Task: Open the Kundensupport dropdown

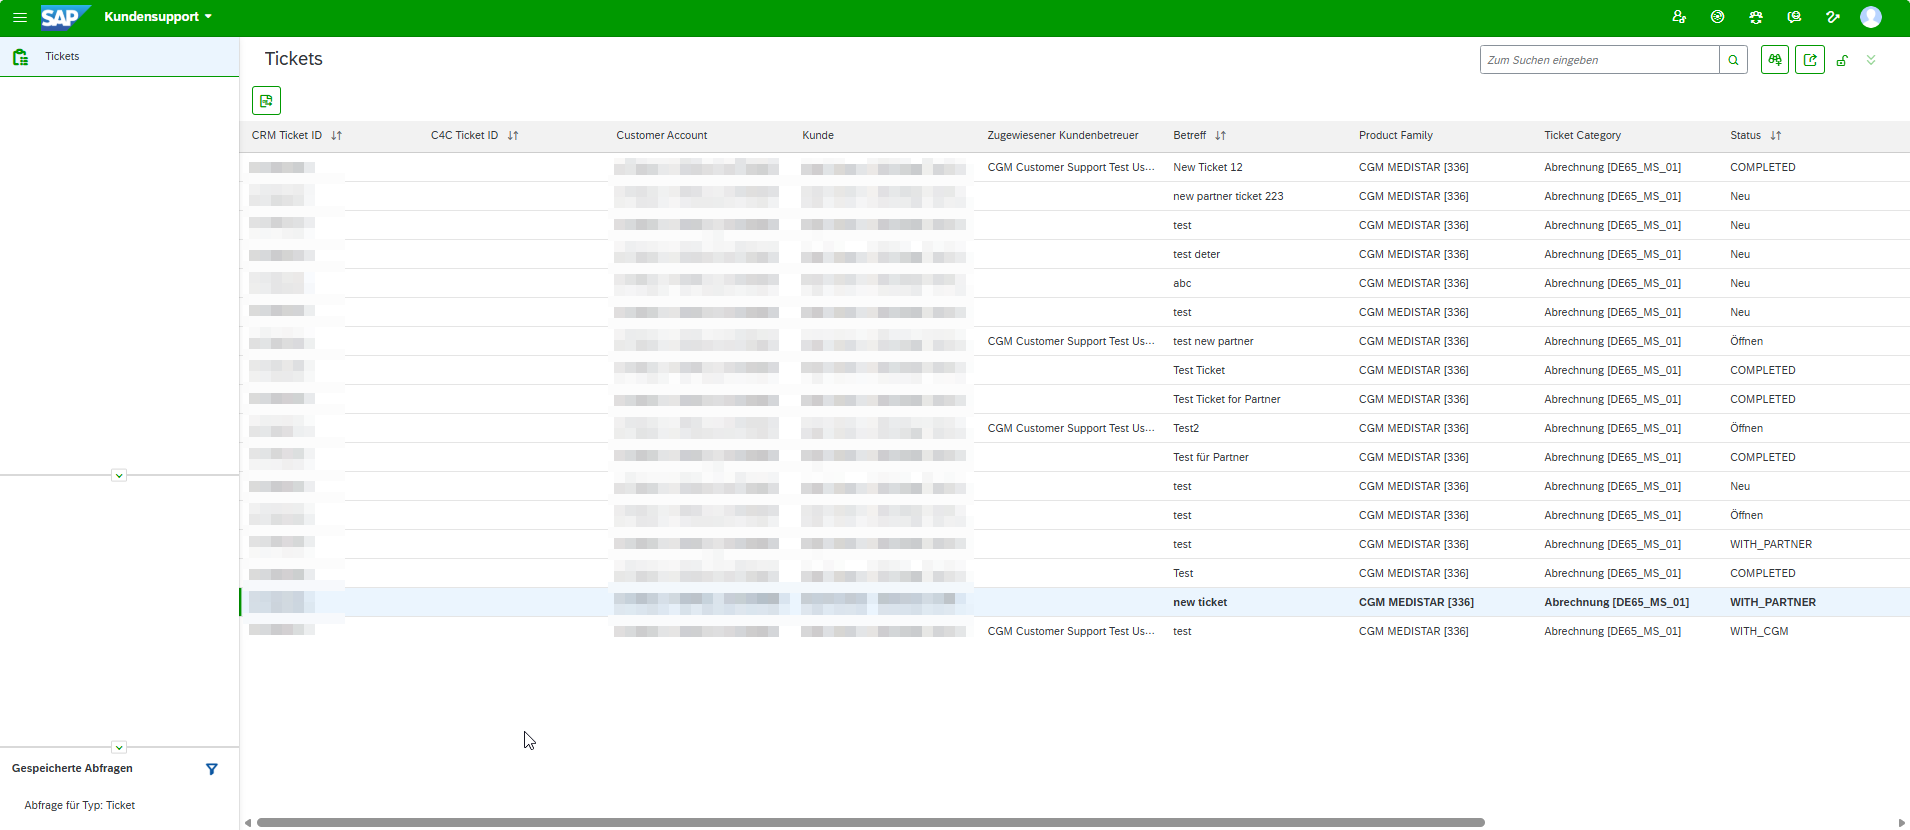Action: click(x=158, y=17)
